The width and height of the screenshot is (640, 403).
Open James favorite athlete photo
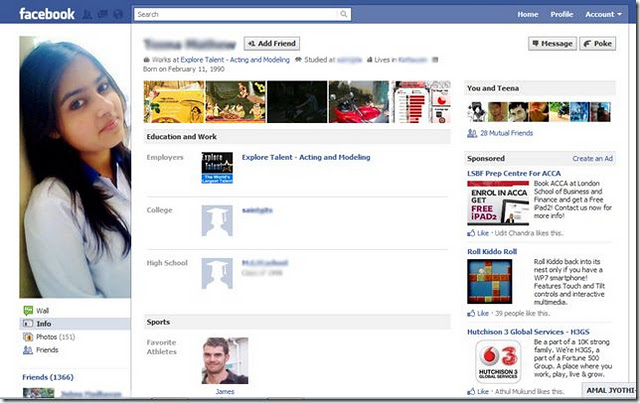tap(225, 361)
